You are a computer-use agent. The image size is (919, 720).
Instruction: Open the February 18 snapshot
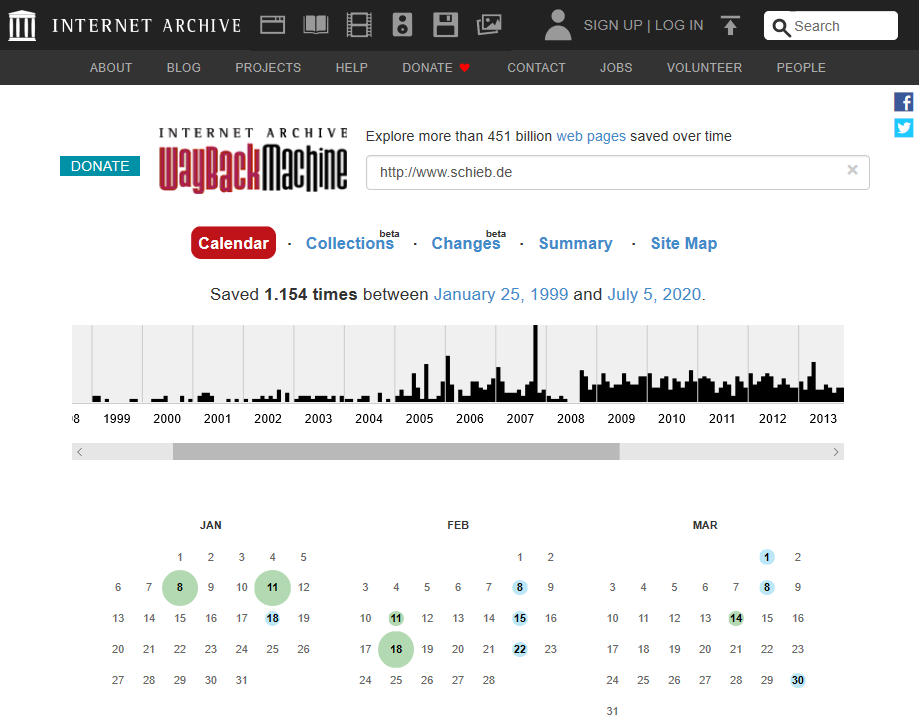pyautogui.click(x=396, y=649)
